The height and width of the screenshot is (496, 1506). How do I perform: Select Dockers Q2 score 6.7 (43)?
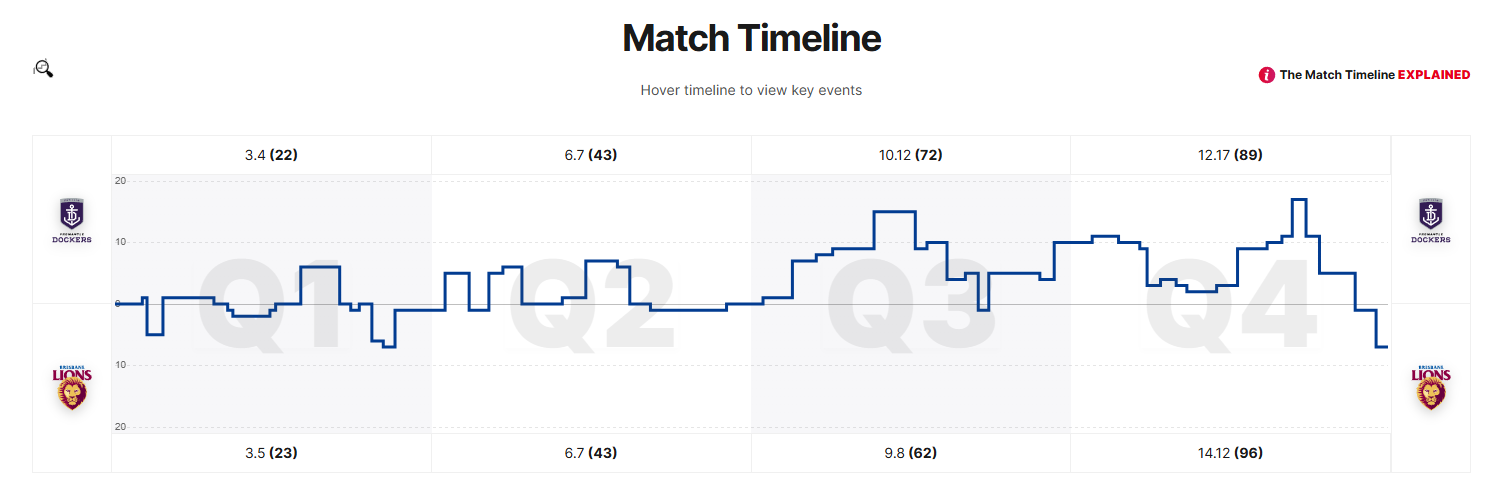(x=591, y=155)
